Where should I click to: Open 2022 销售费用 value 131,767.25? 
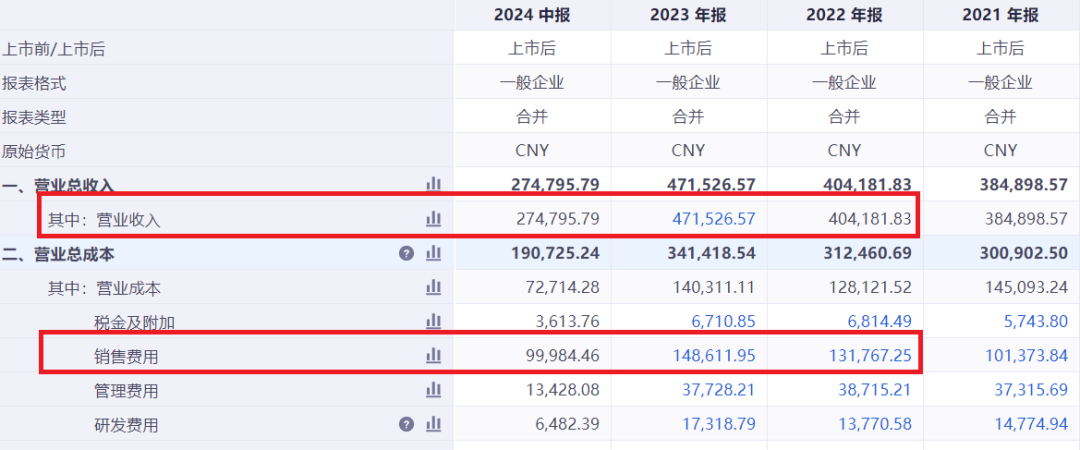click(x=869, y=356)
